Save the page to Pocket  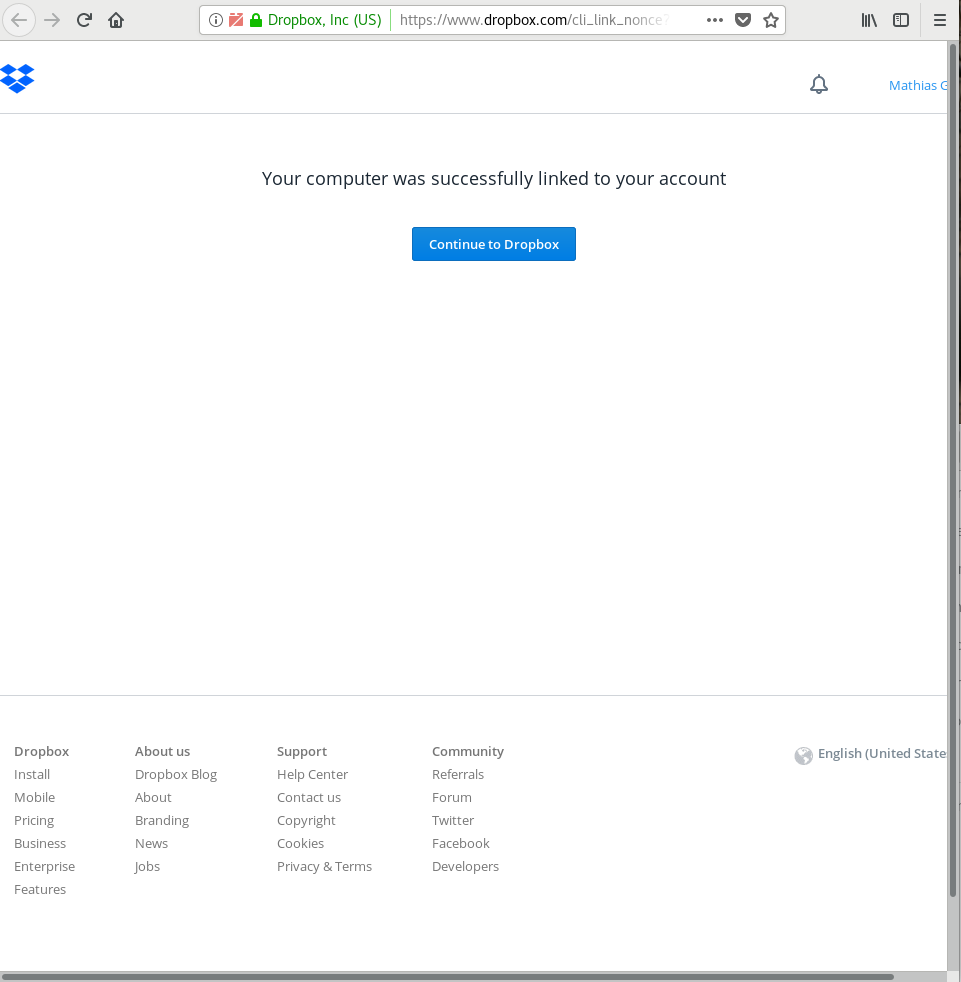pyautogui.click(x=743, y=20)
